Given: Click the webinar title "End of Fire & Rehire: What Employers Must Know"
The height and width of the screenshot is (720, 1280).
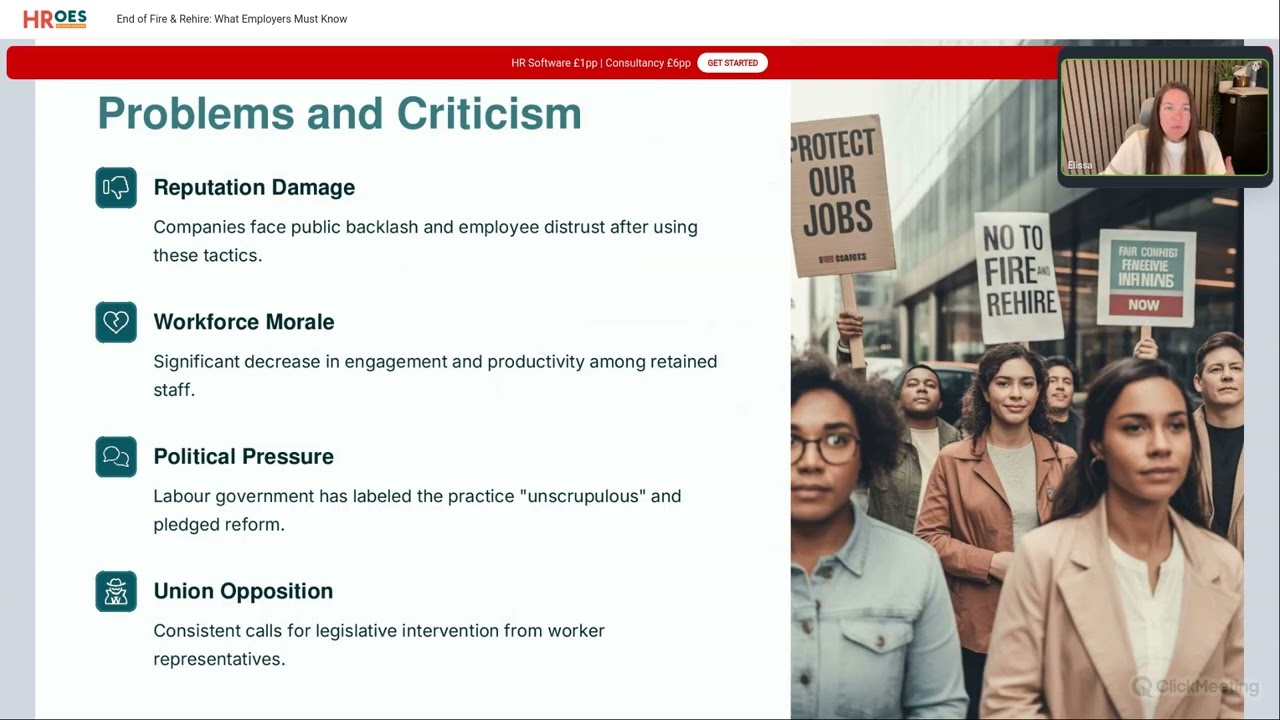Looking at the screenshot, I should 232,19.
